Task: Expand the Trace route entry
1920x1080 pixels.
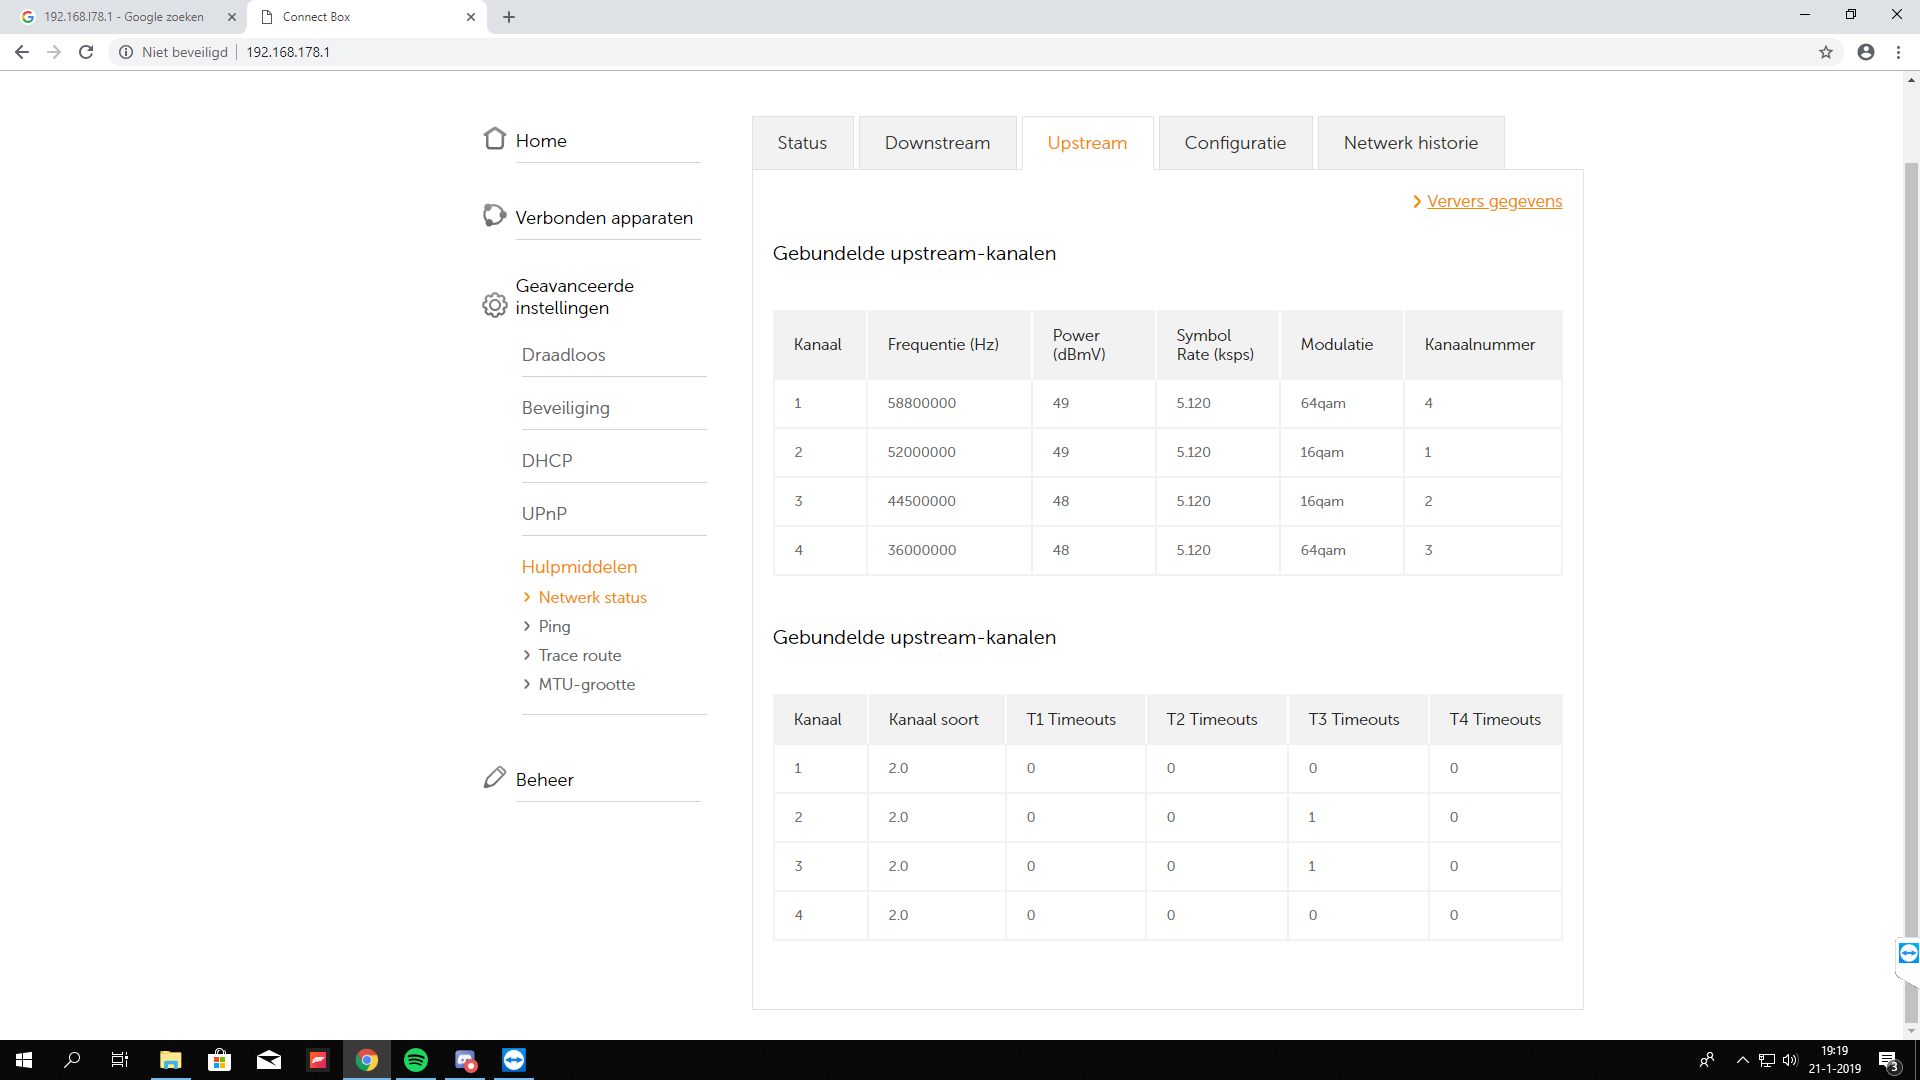Action: point(579,655)
